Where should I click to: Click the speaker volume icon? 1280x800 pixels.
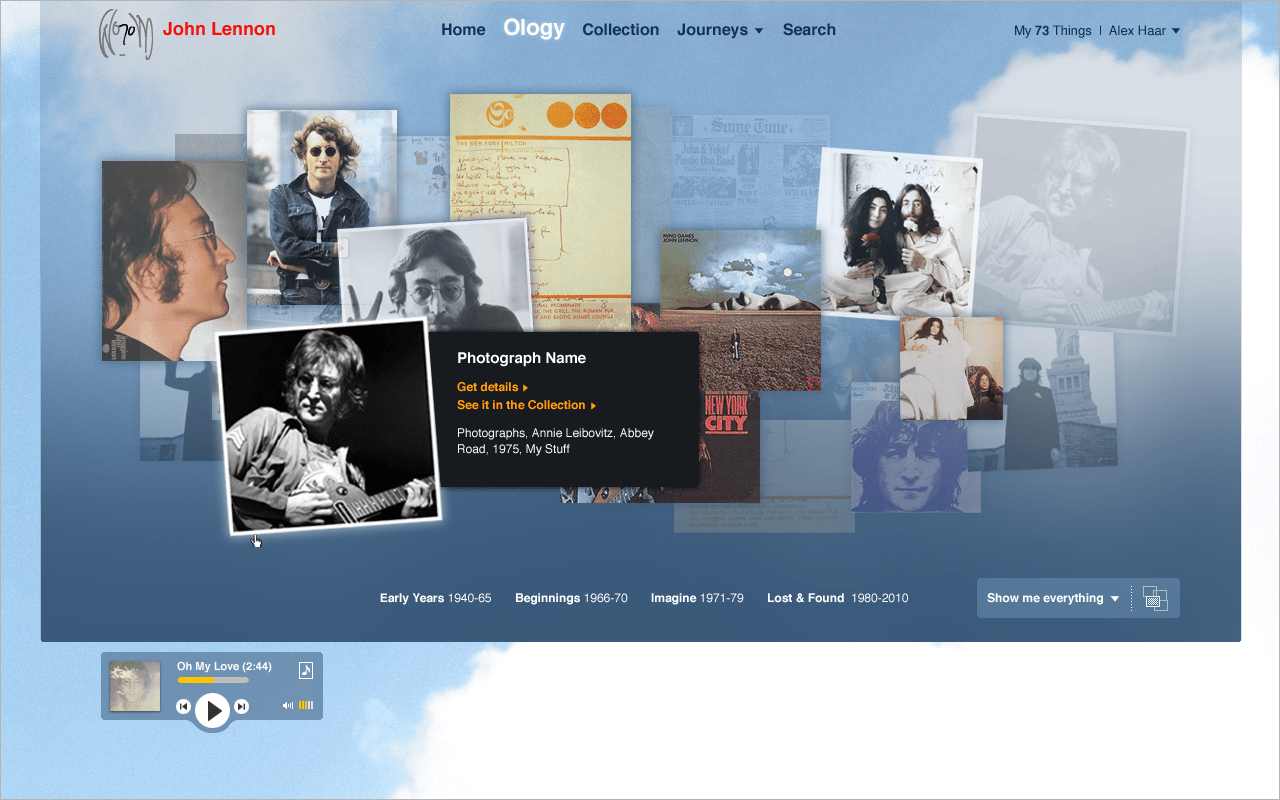coord(288,705)
